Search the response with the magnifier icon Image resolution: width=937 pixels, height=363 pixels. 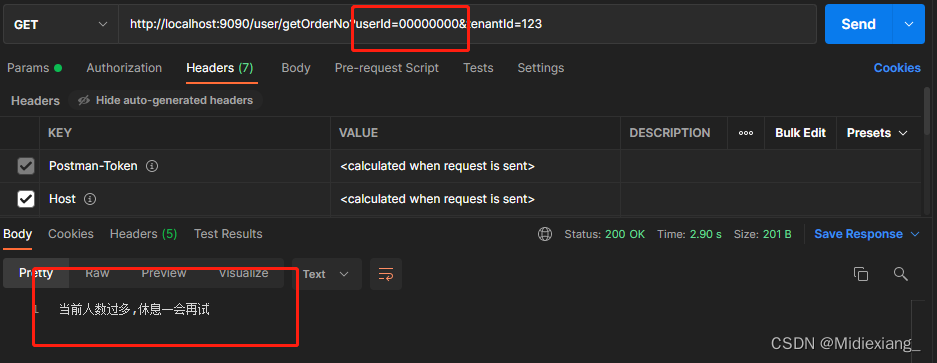[x=901, y=274]
